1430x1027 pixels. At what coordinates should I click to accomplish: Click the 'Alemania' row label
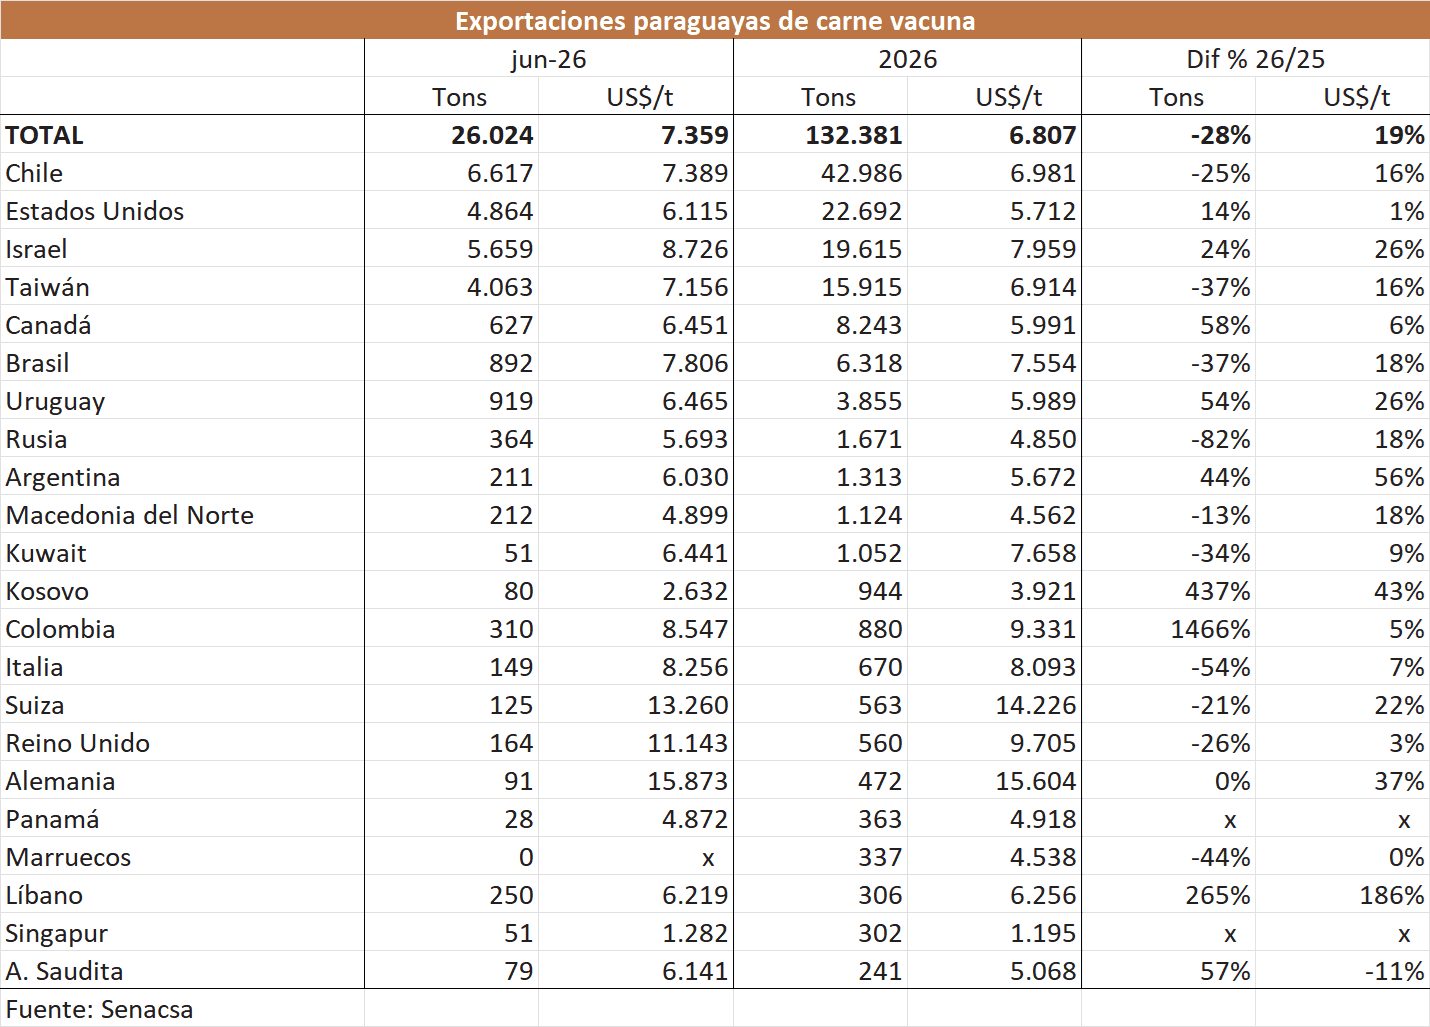pos(60,781)
